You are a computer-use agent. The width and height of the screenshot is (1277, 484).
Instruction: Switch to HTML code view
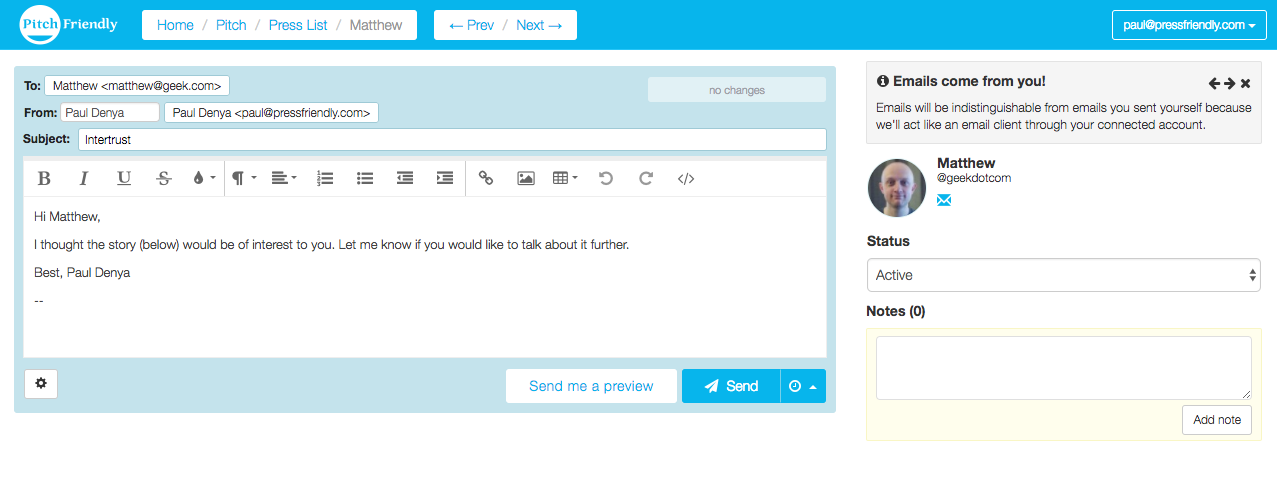coord(686,178)
